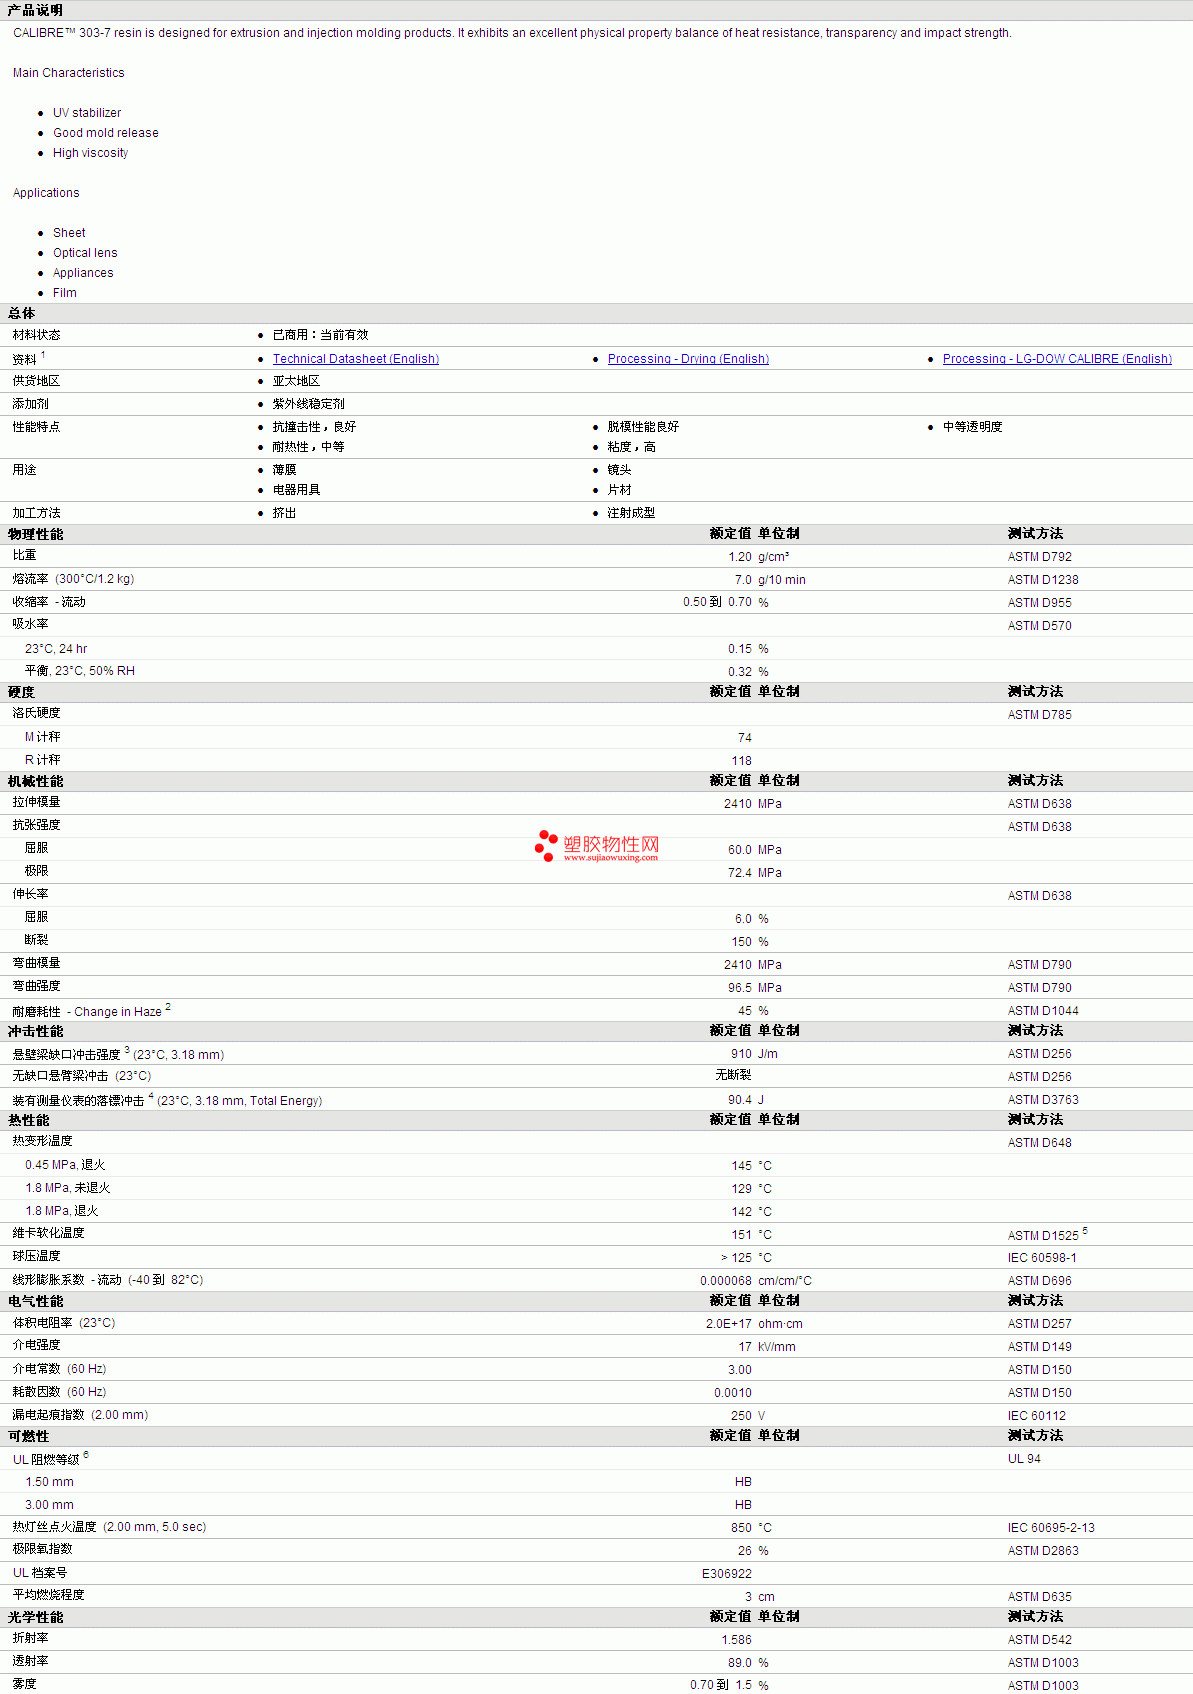Click the 'ASTM D3763' test method cell
Image resolution: width=1193 pixels, height=1694 pixels.
click(1043, 1100)
